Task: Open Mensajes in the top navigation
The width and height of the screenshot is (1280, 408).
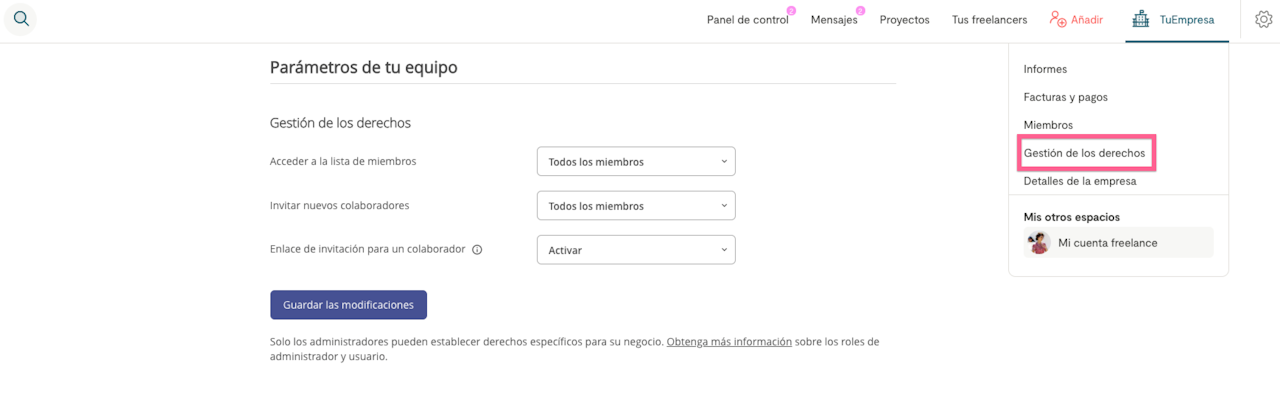Action: pos(834,20)
